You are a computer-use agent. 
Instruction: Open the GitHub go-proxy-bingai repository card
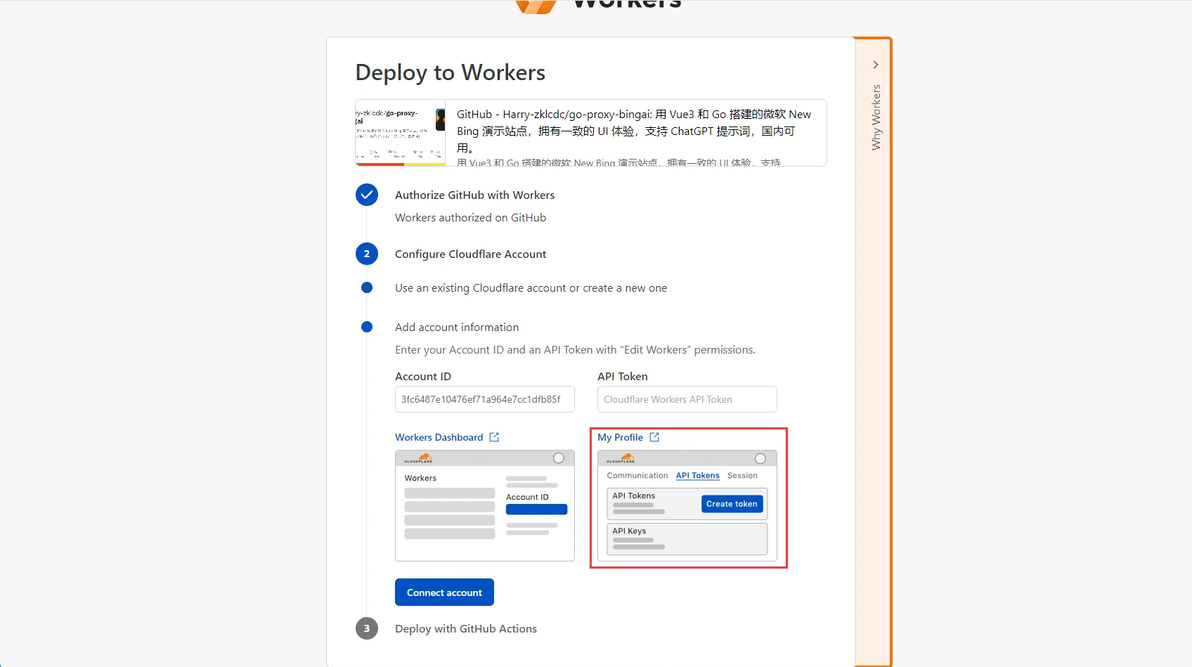pos(591,132)
